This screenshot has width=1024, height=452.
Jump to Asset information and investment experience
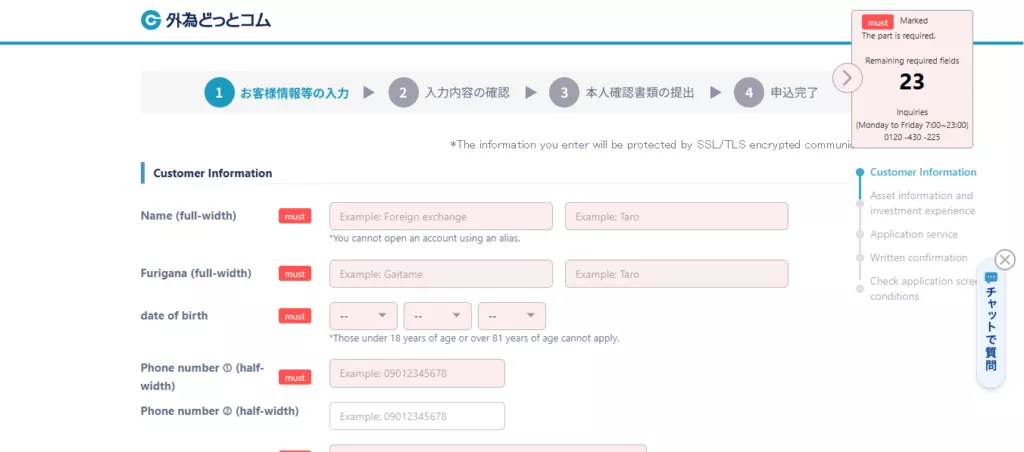point(922,203)
